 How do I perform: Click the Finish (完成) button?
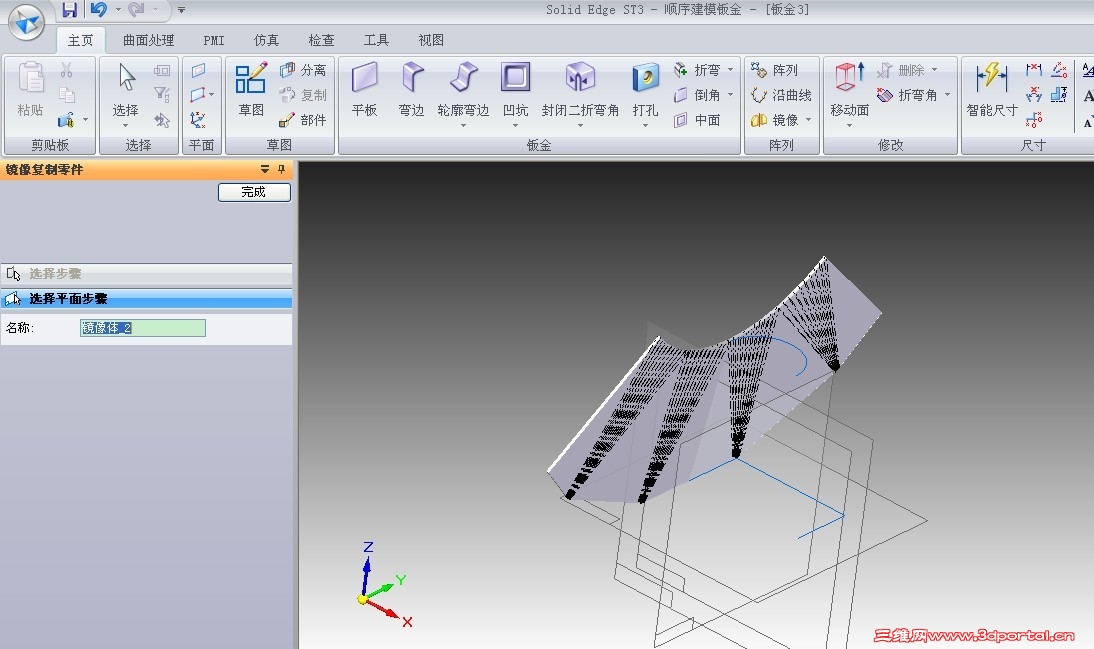click(254, 192)
